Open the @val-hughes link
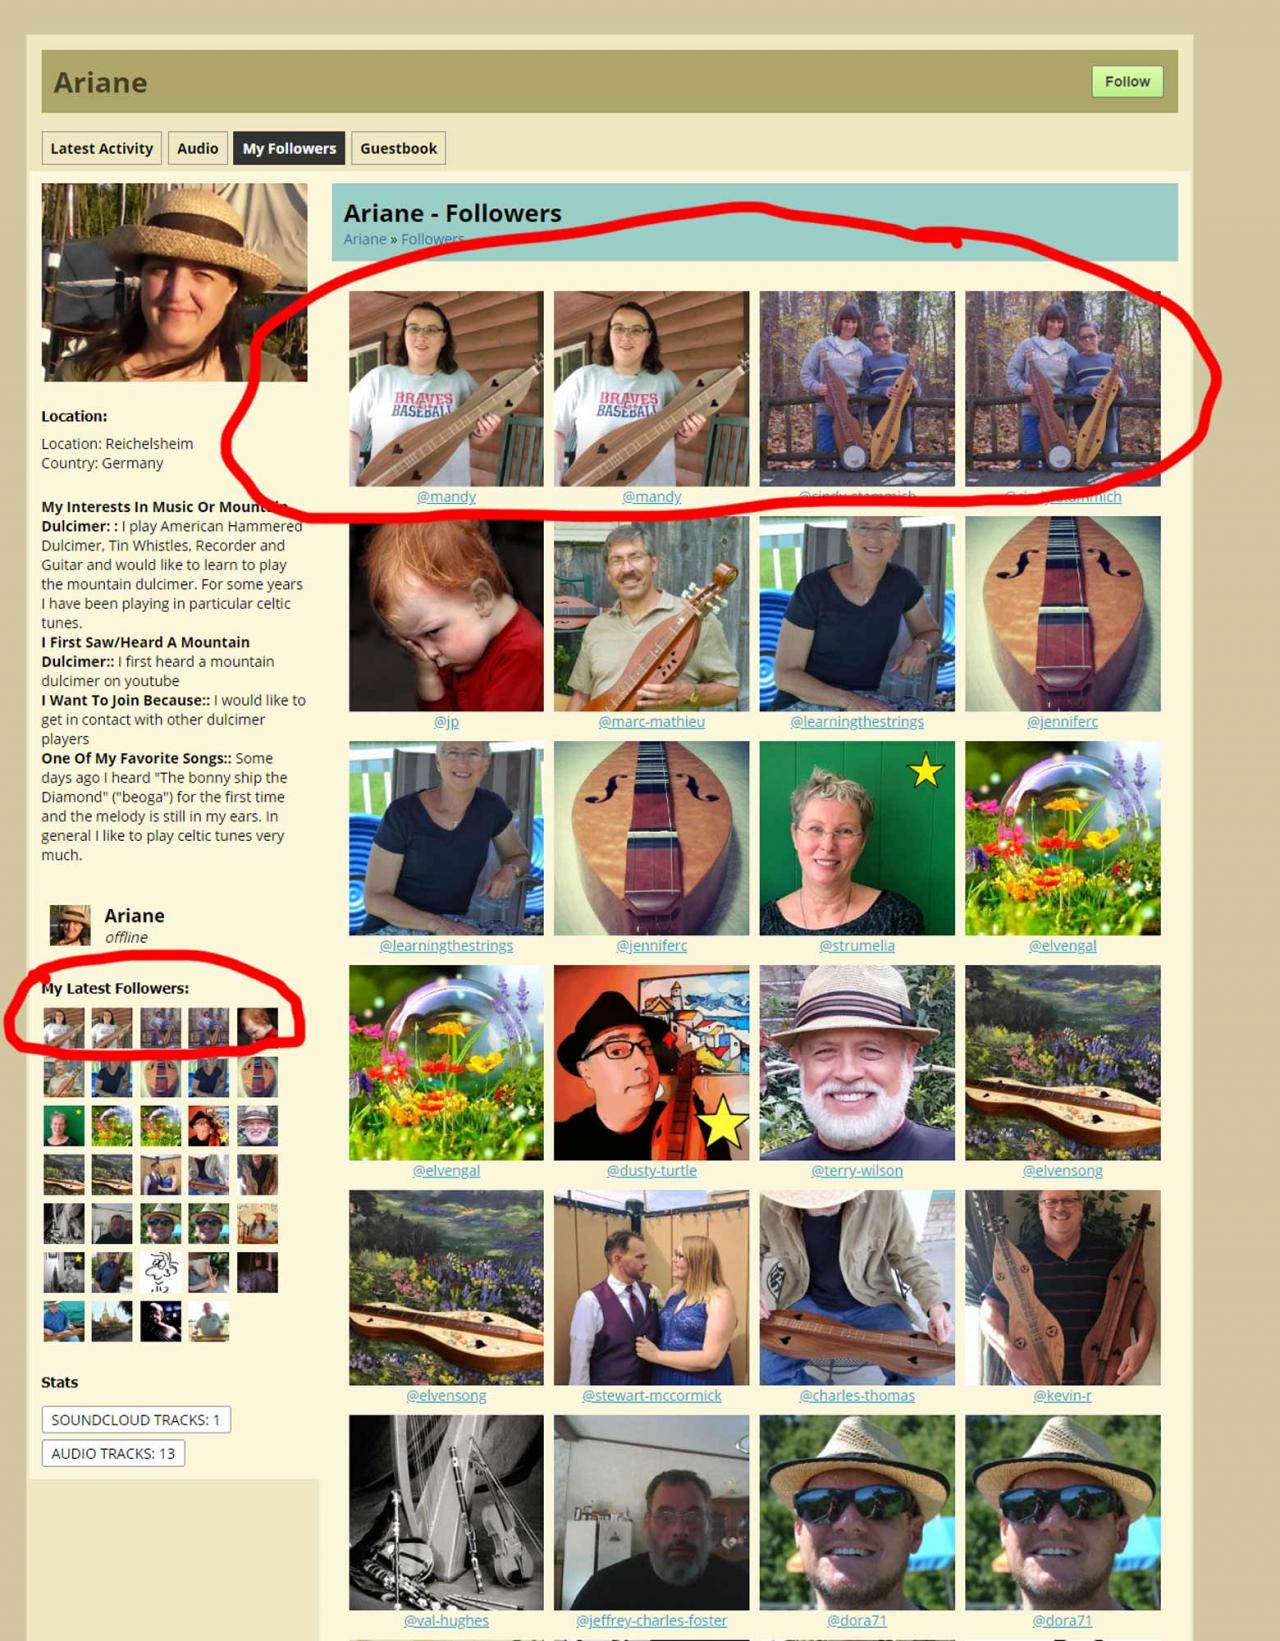This screenshot has height=1641, width=1280. coord(446,1620)
